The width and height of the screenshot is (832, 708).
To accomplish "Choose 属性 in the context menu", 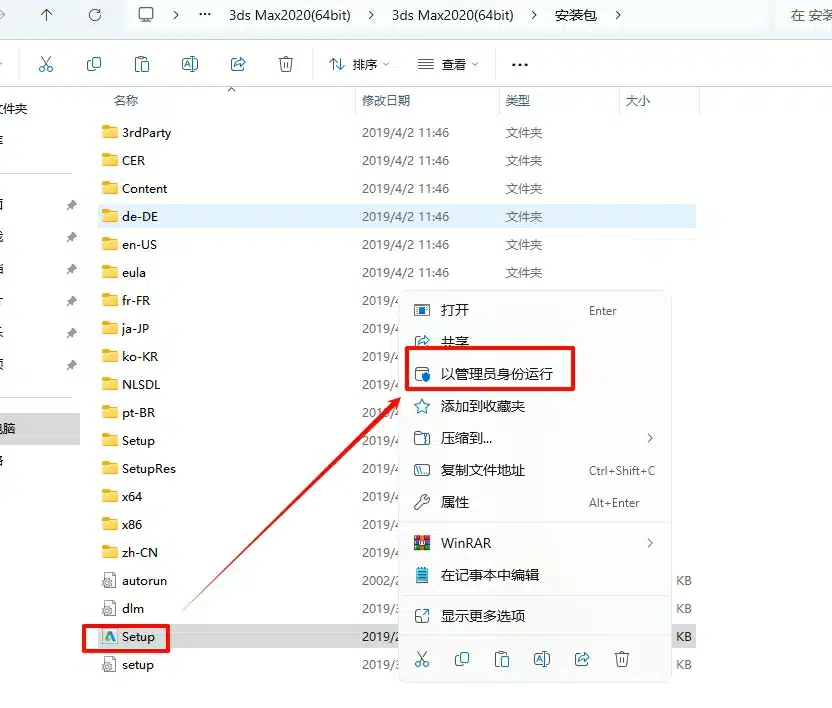I will click(x=455, y=502).
